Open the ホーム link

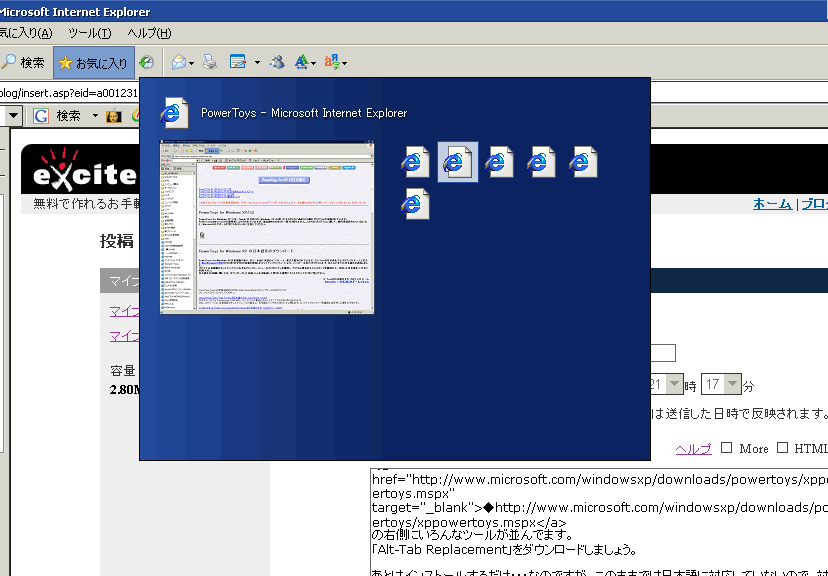point(772,204)
